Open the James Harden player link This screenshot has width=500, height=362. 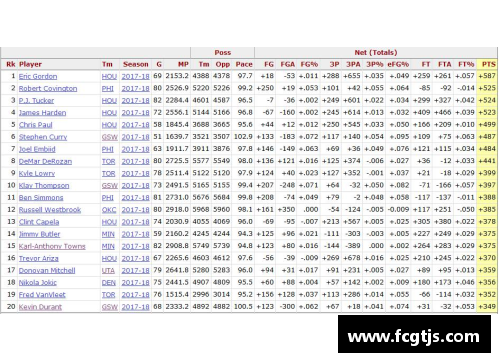(x=42, y=113)
